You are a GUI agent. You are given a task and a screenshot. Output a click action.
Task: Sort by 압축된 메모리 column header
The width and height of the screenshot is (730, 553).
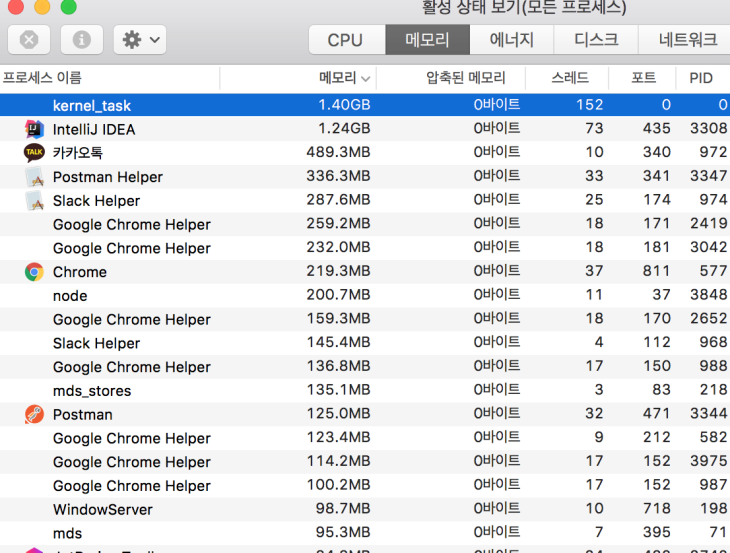click(x=465, y=78)
